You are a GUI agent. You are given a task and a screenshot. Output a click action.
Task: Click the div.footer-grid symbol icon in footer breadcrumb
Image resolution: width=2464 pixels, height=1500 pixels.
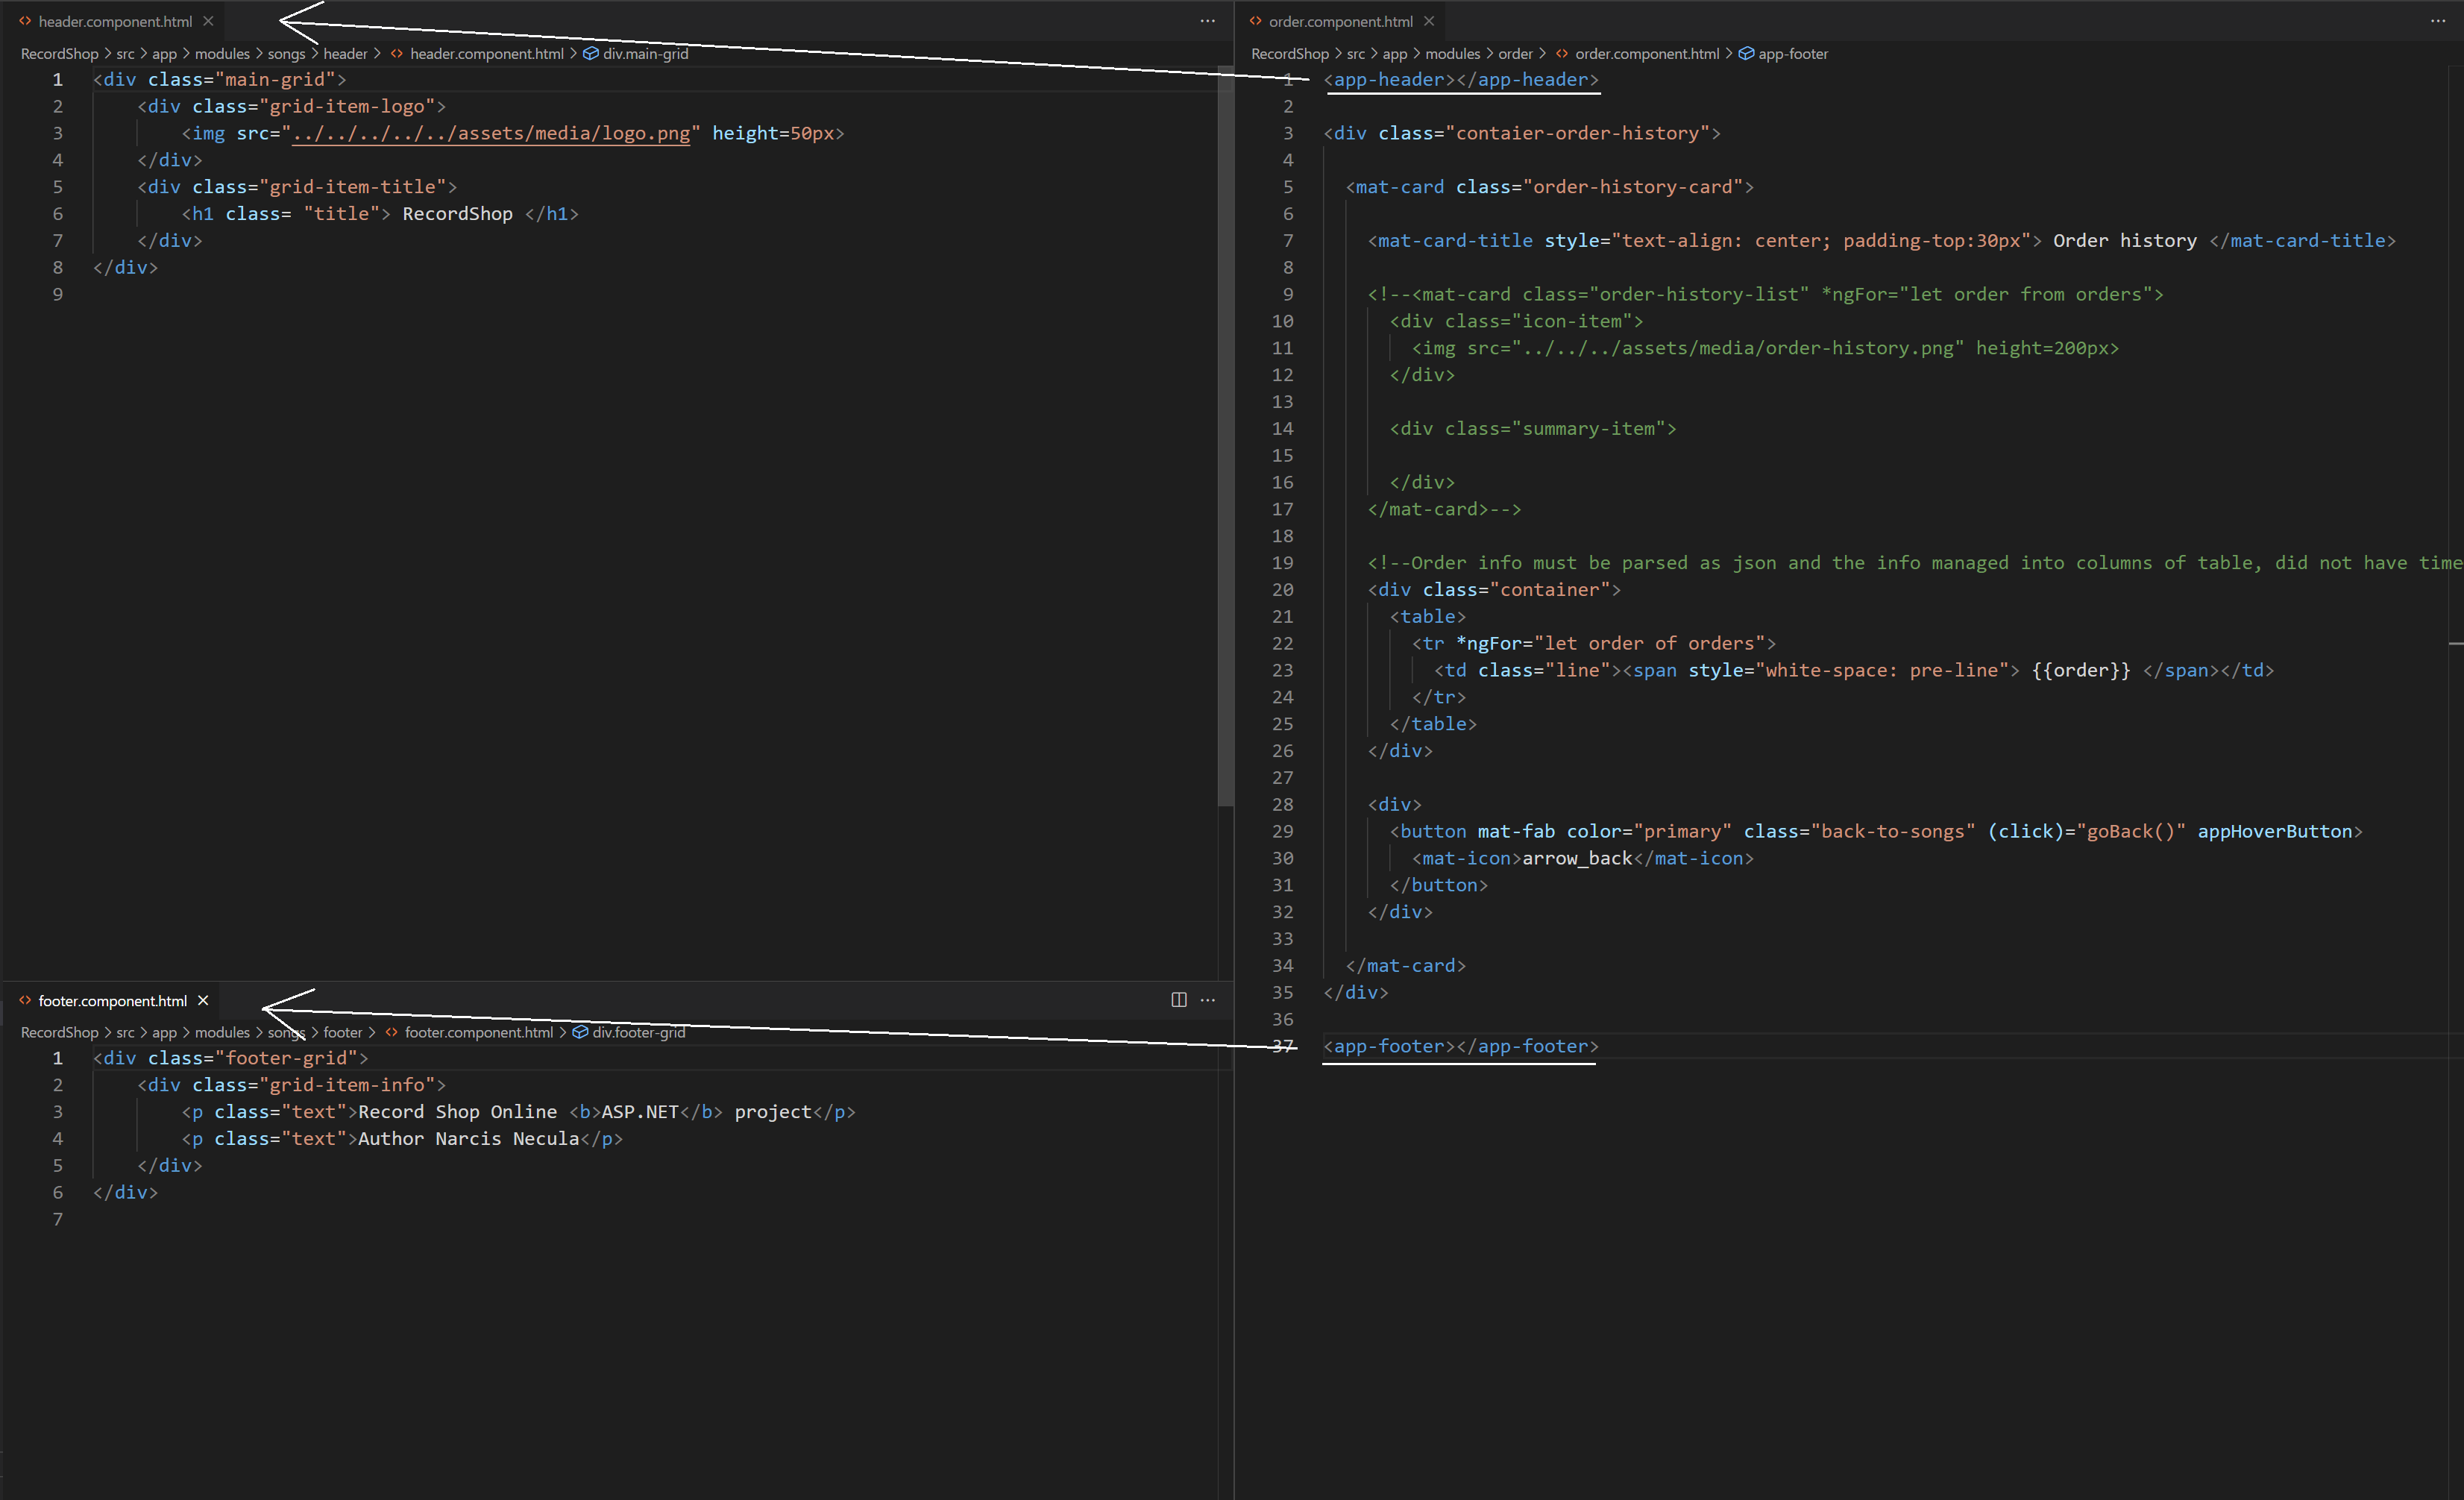coord(581,1032)
